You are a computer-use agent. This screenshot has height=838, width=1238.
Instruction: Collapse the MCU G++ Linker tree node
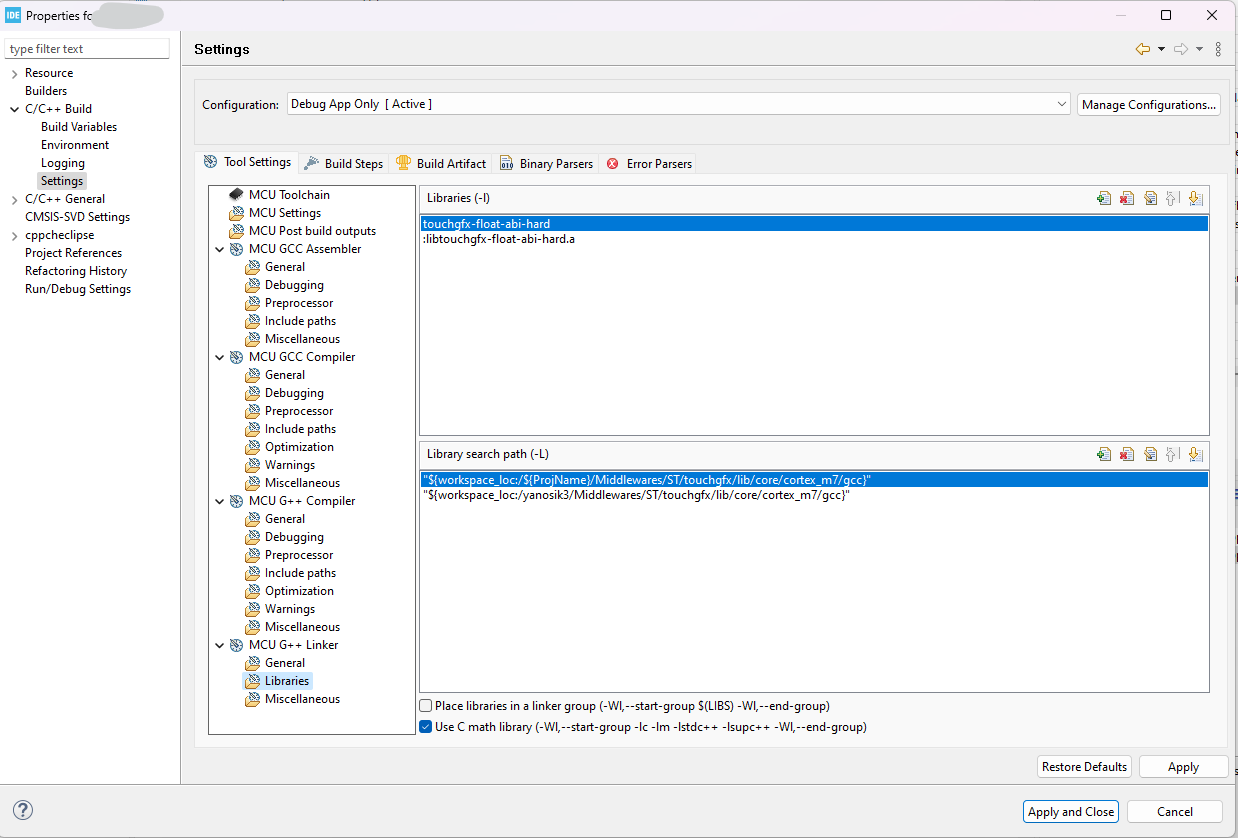point(219,645)
